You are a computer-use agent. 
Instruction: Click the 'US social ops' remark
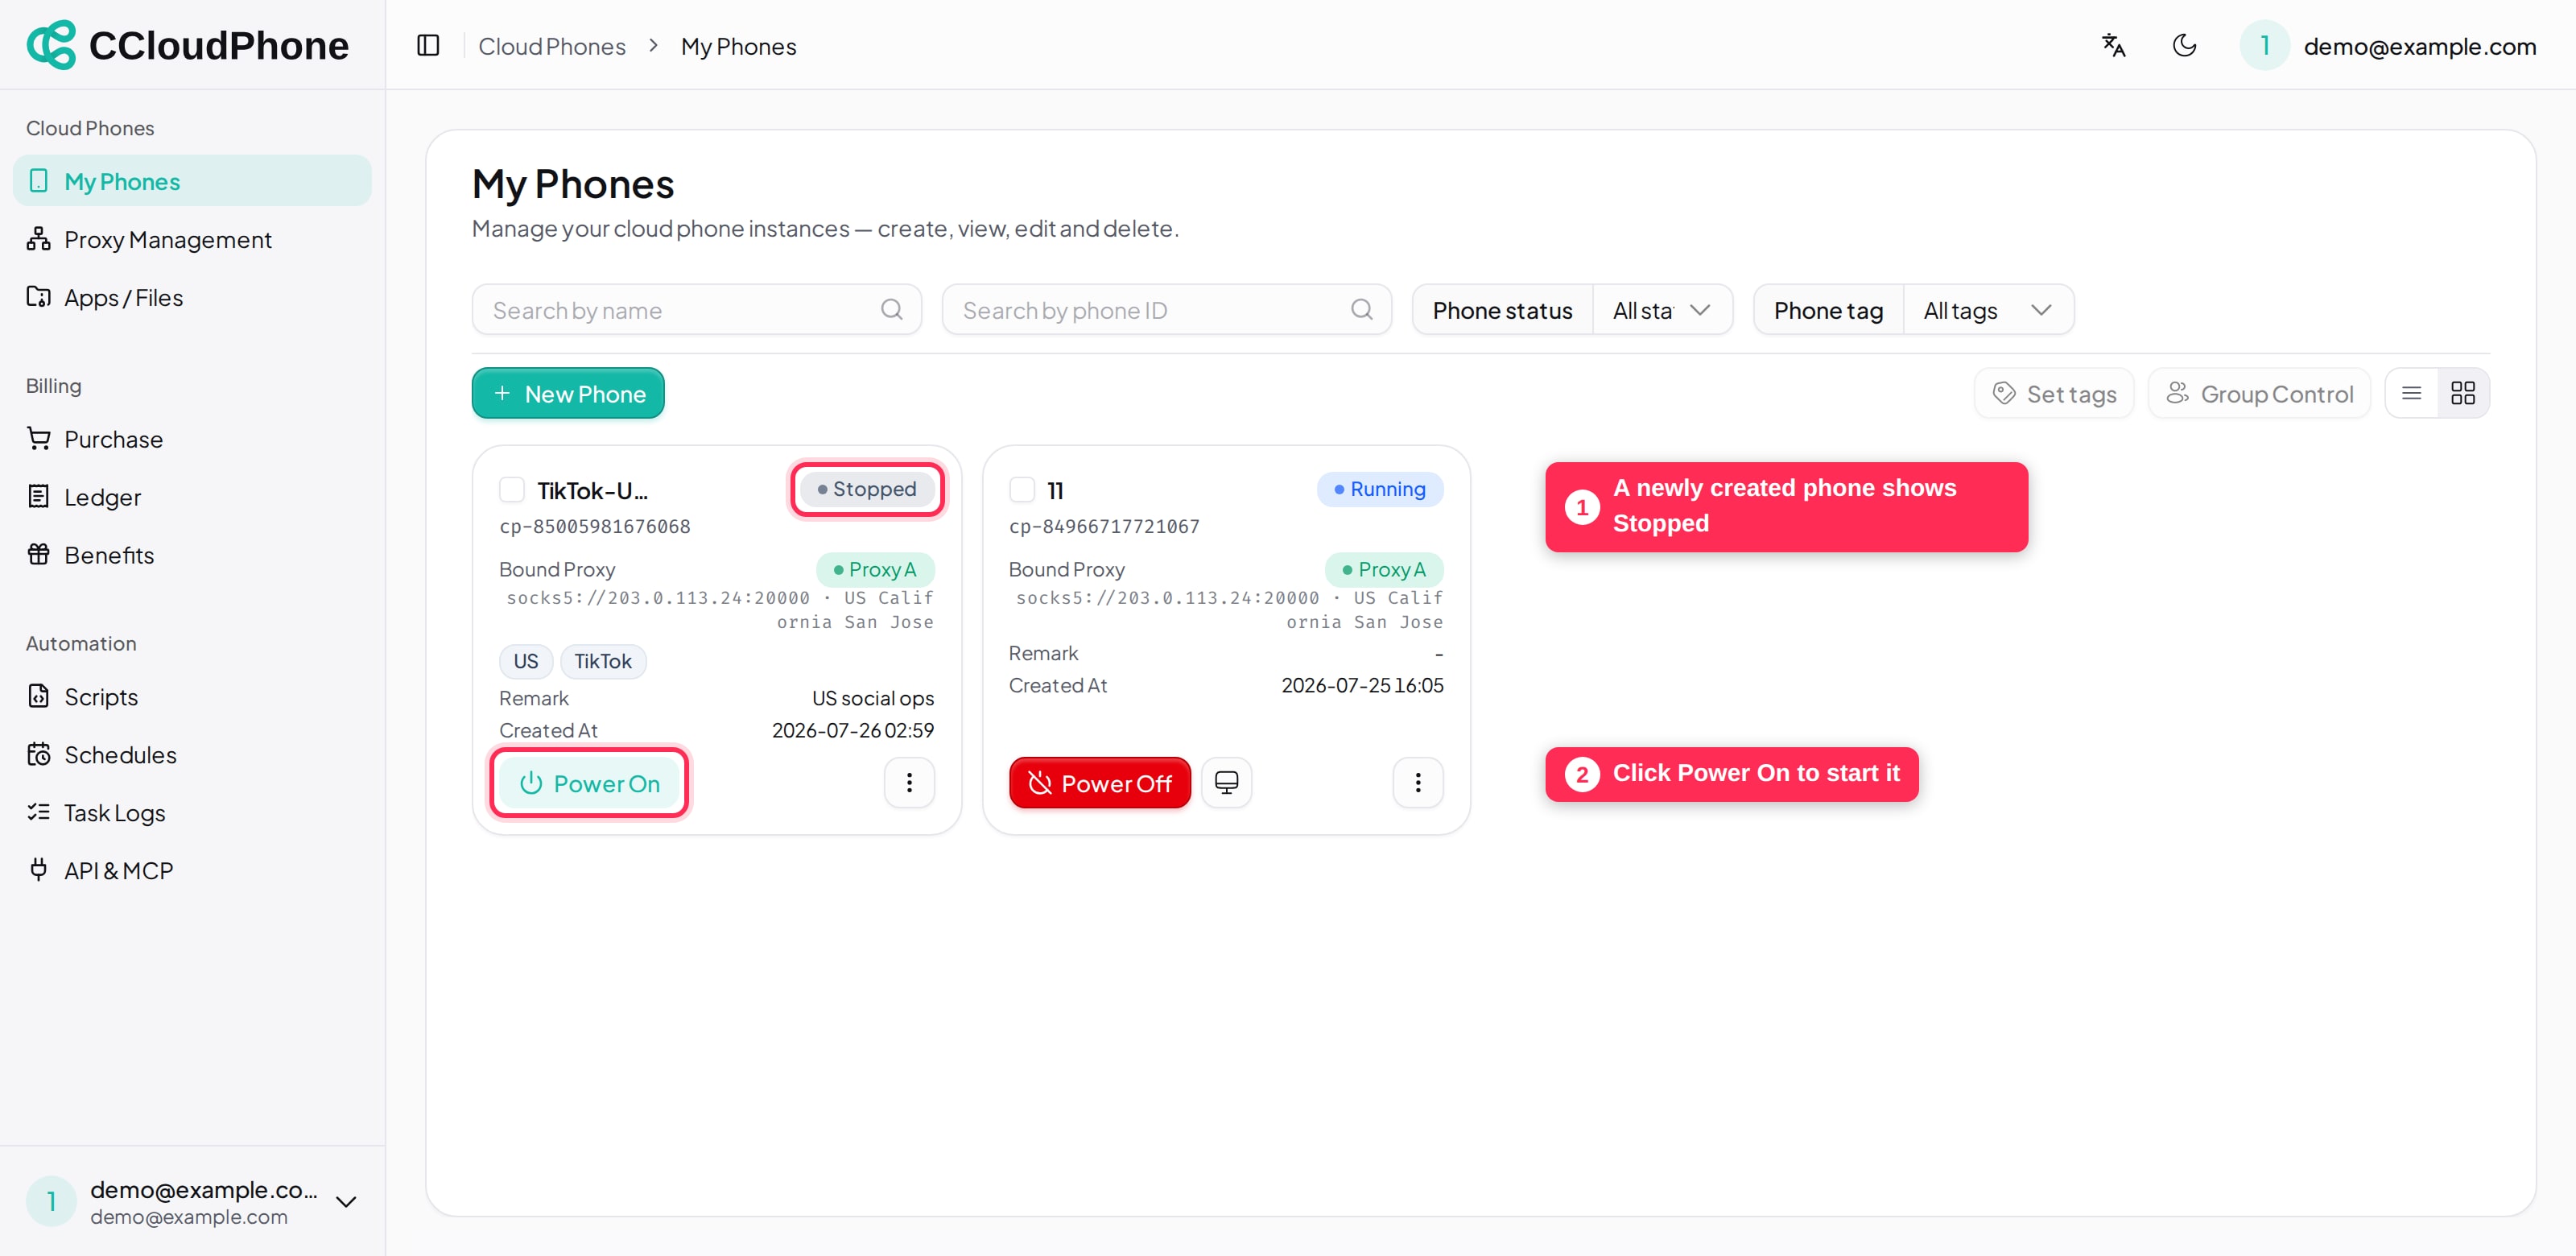tap(873, 698)
